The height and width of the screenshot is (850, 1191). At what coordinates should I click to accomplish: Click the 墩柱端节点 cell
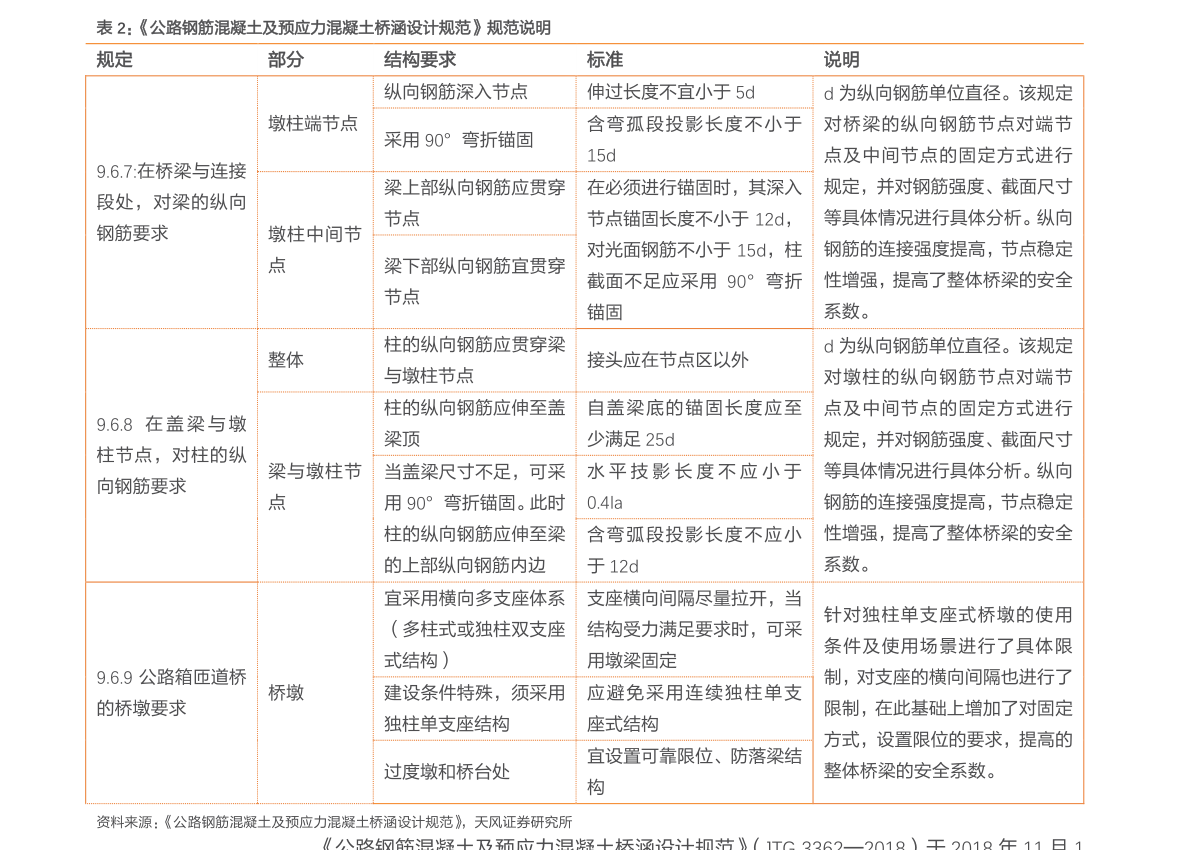click(x=313, y=124)
